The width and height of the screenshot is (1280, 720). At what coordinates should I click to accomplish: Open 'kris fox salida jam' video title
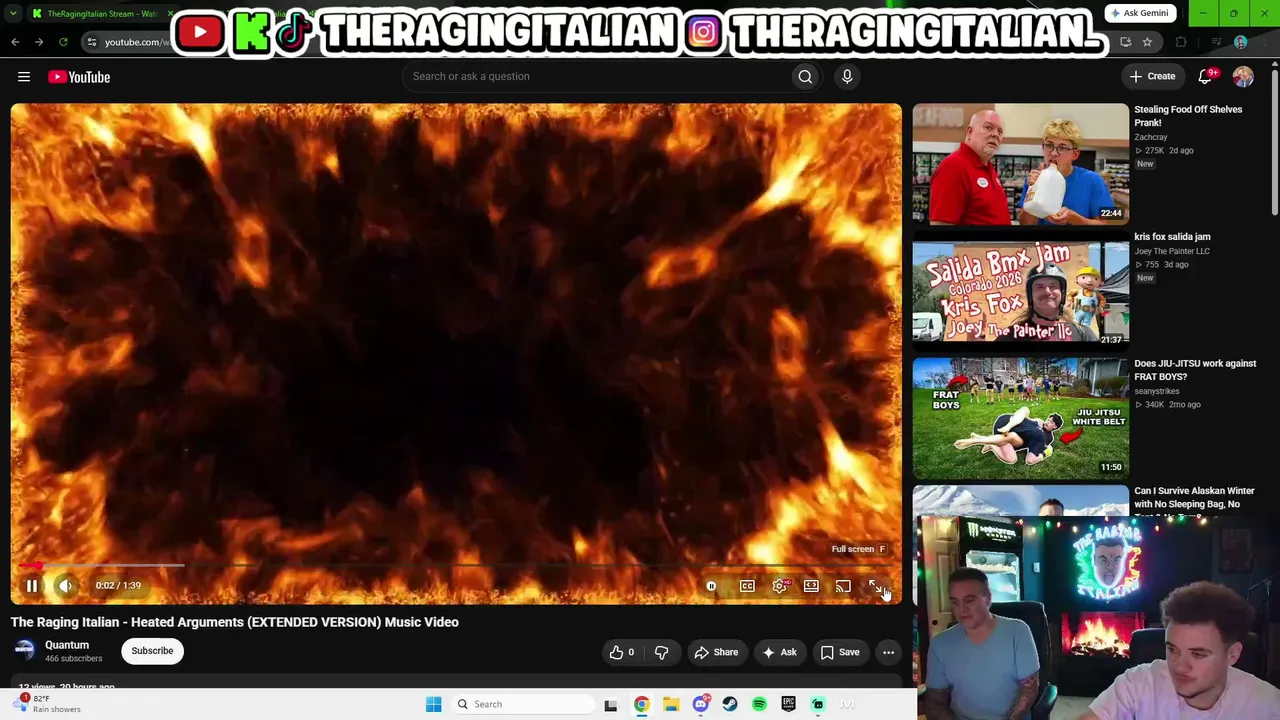click(1172, 237)
